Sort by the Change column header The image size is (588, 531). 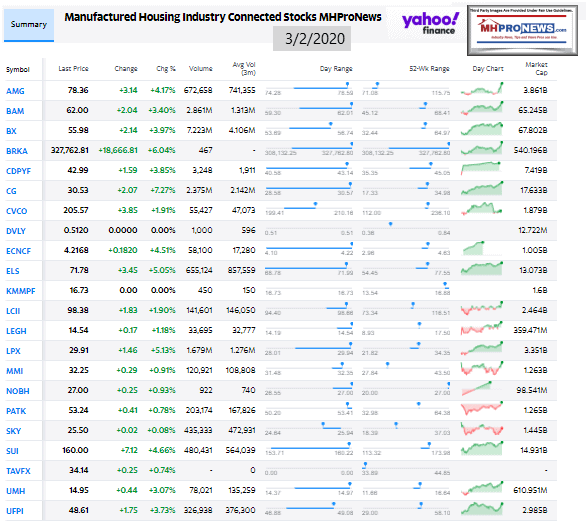126,69
